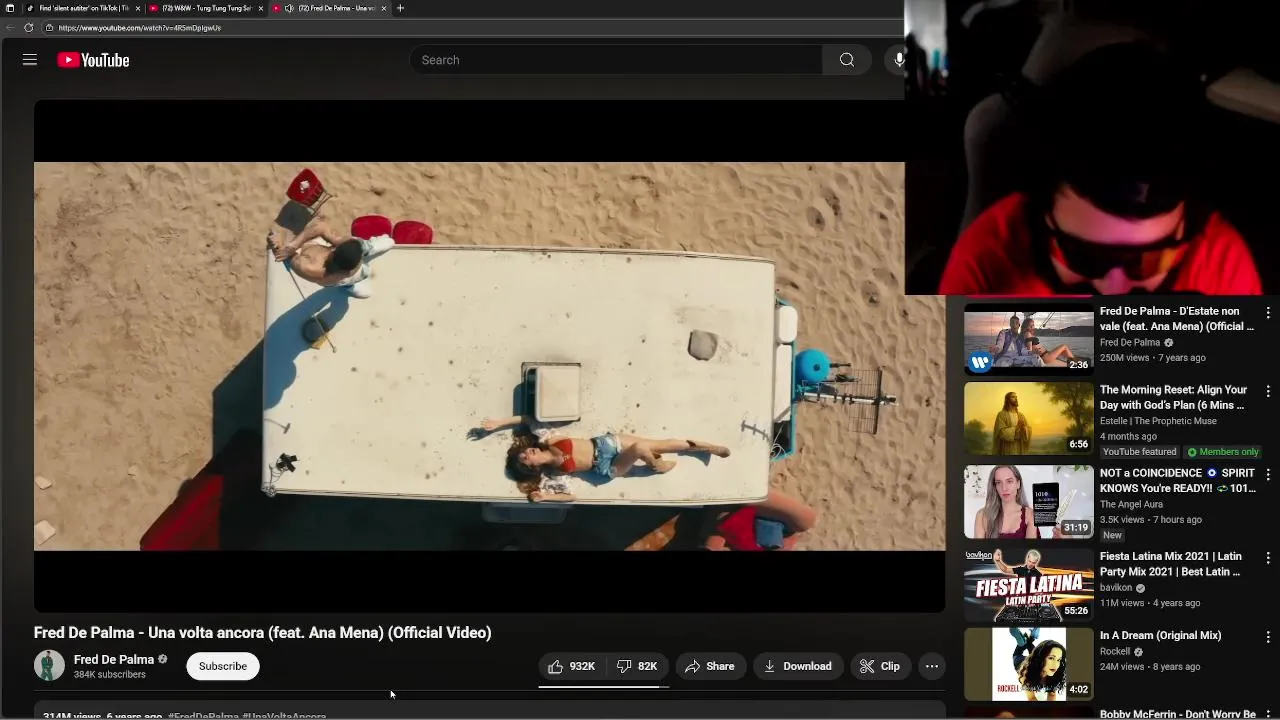Open options menu for Fiesta Latina Mix video

(1268, 557)
